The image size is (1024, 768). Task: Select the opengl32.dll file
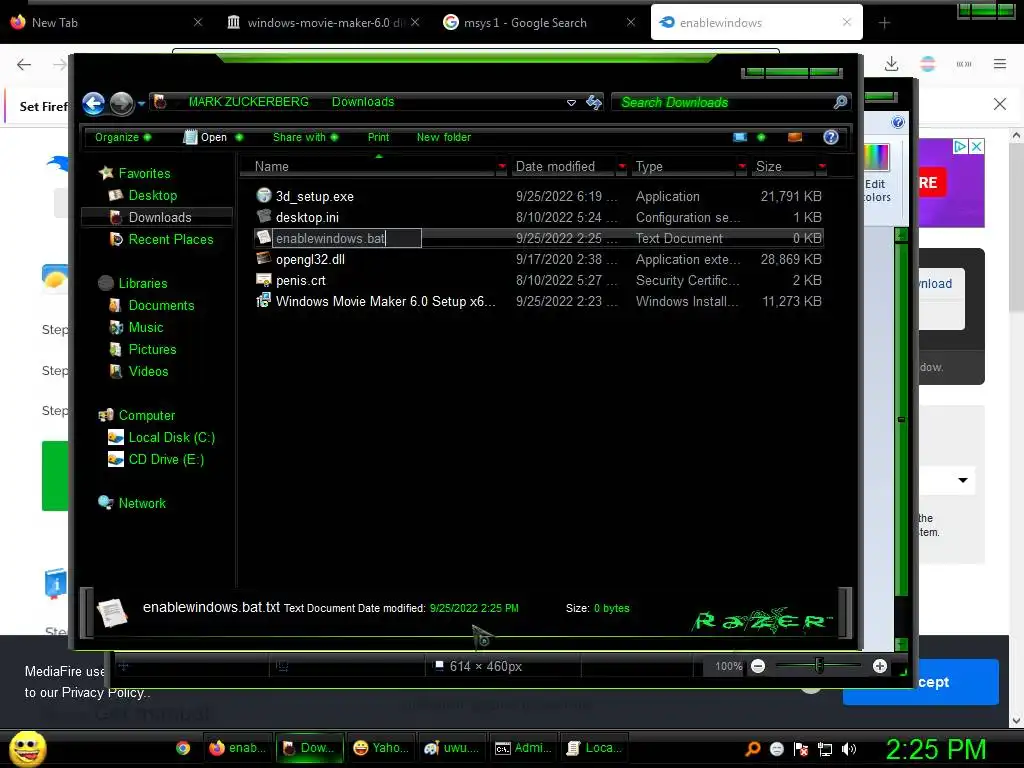pyautogui.click(x=310, y=259)
